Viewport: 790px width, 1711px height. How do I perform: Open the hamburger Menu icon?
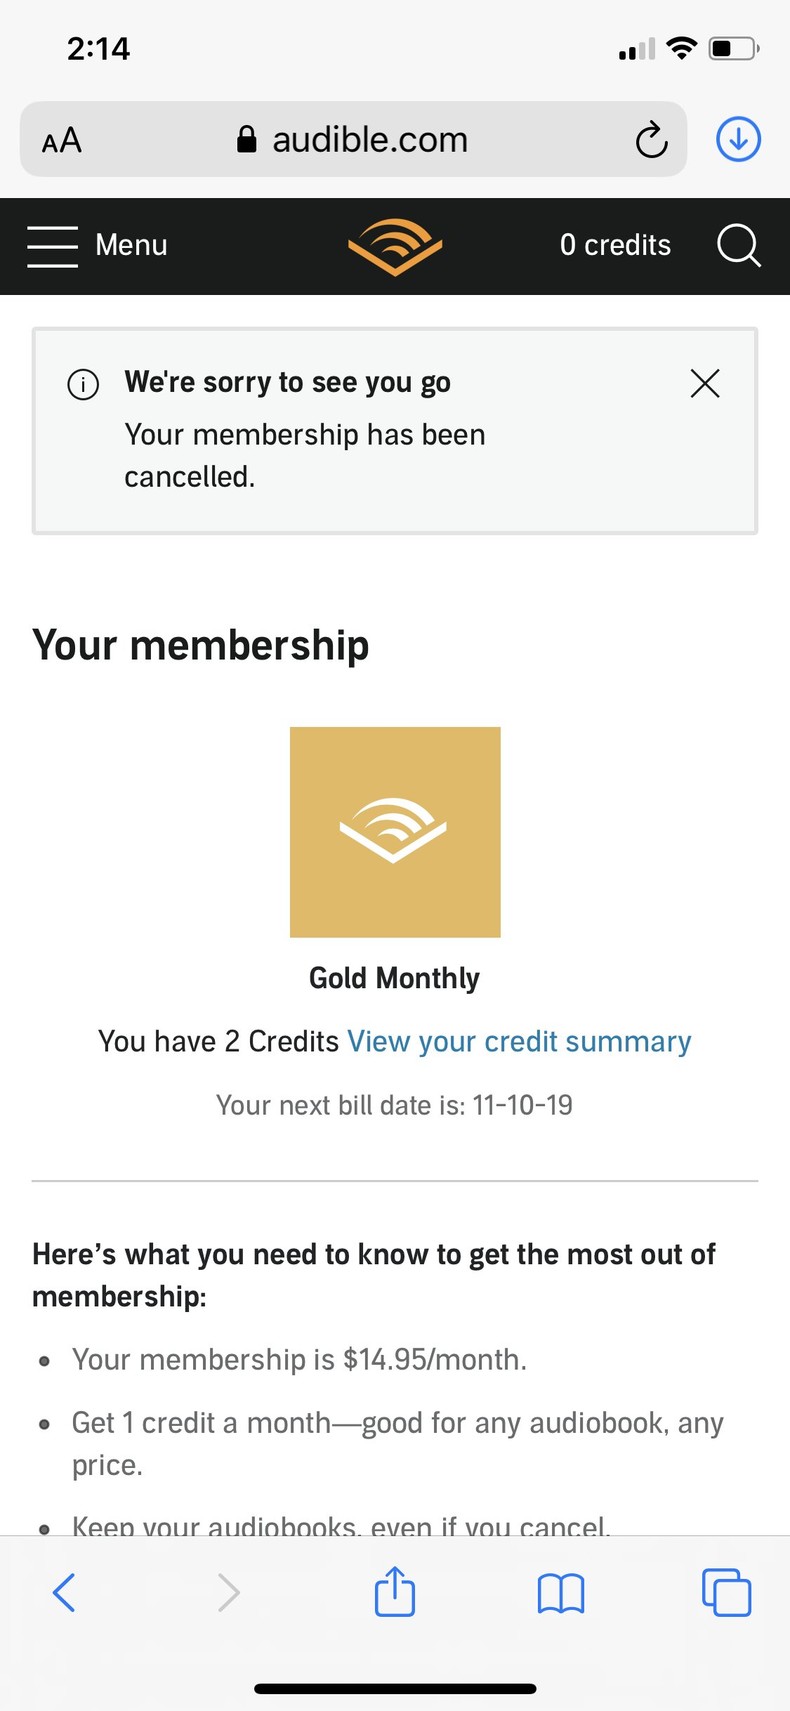(52, 246)
